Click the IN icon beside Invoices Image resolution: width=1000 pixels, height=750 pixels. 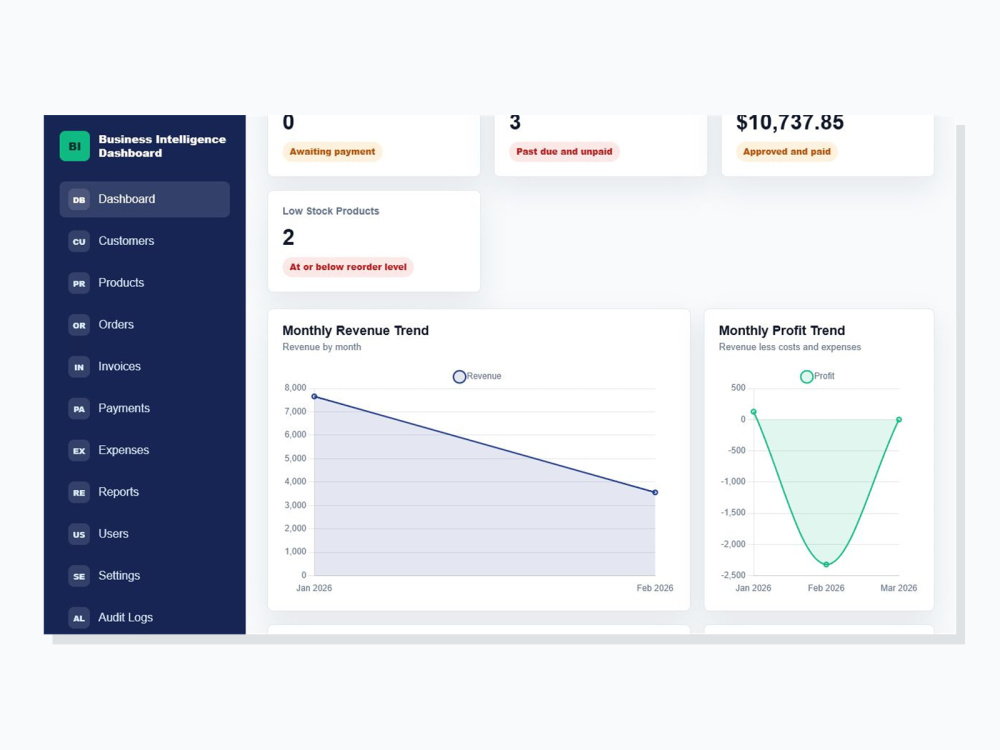79,367
